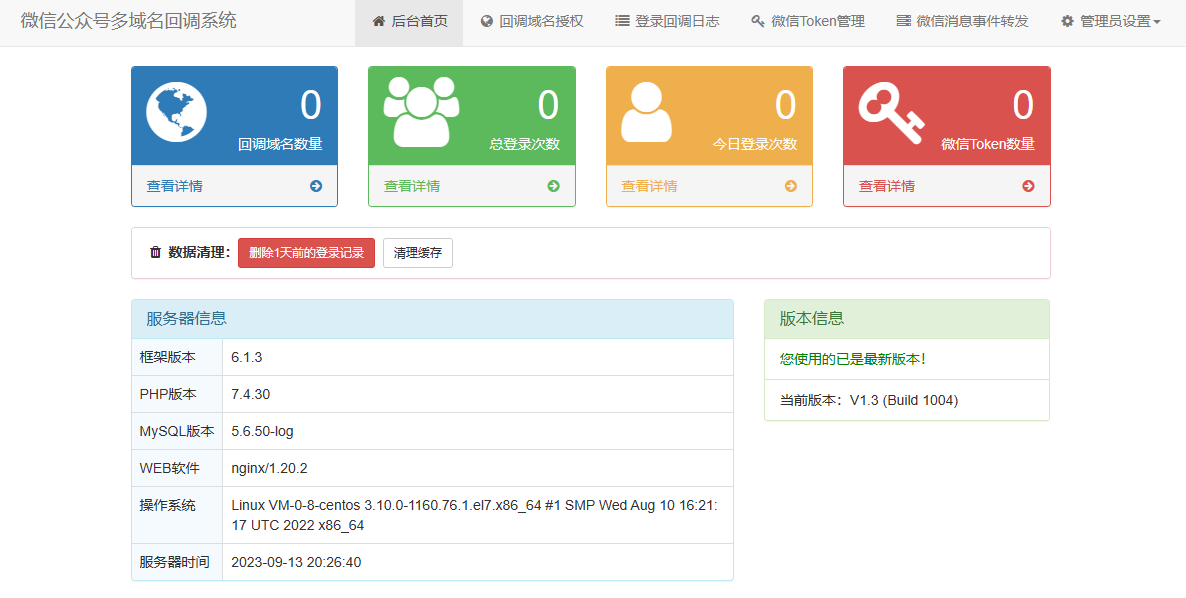Open 查看详情 link in the blue card
The height and width of the screenshot is (598, 1186).
pos(175,186)
